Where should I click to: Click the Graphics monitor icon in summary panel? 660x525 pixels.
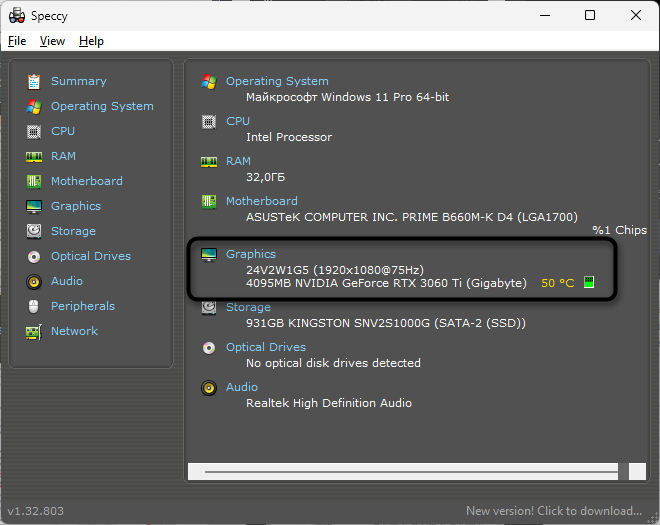209,255
